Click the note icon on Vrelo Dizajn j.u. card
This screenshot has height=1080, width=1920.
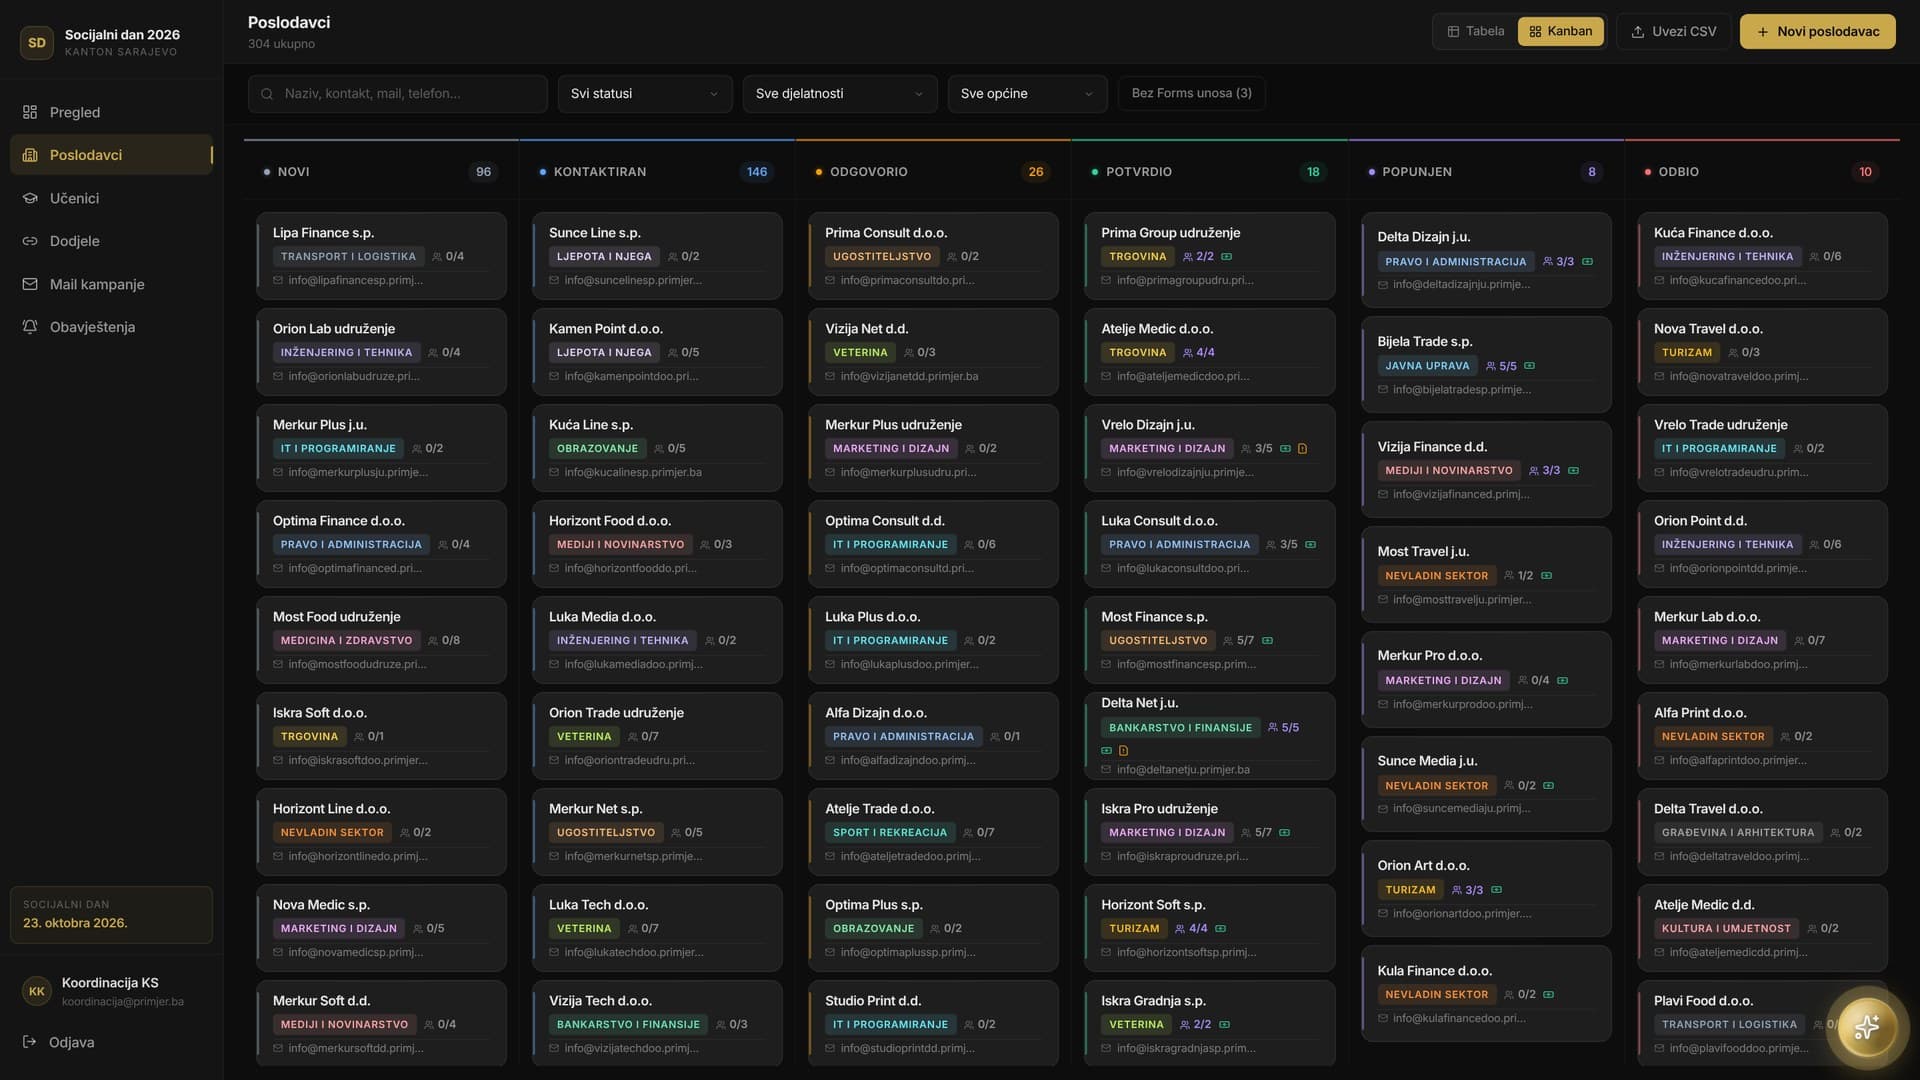pos(1302,449)
